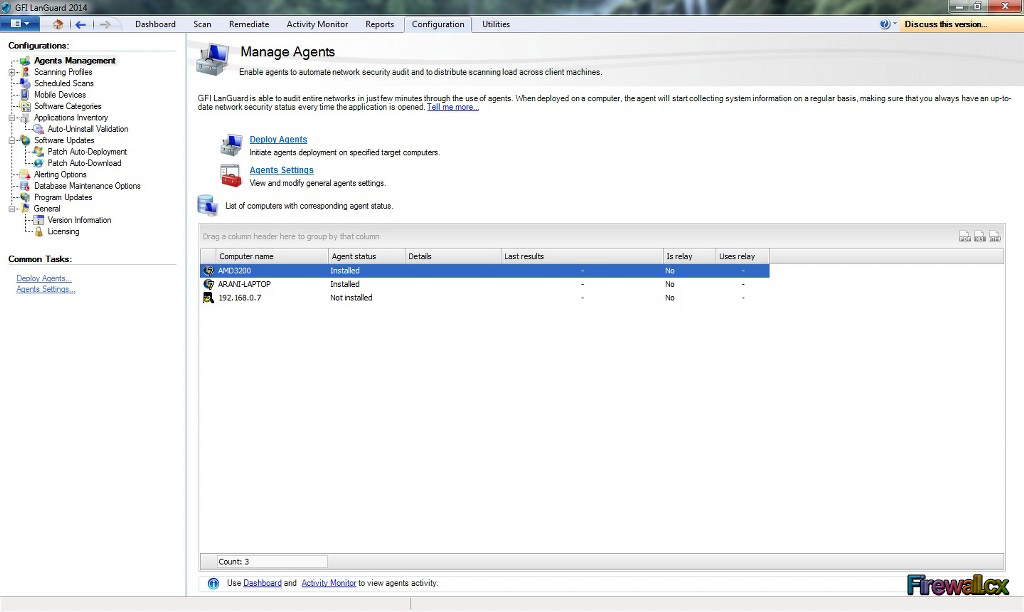This screenshot has width=1024, height=612.
Task: Click the Alerting Options icon
Action: [x=25, y=174]
